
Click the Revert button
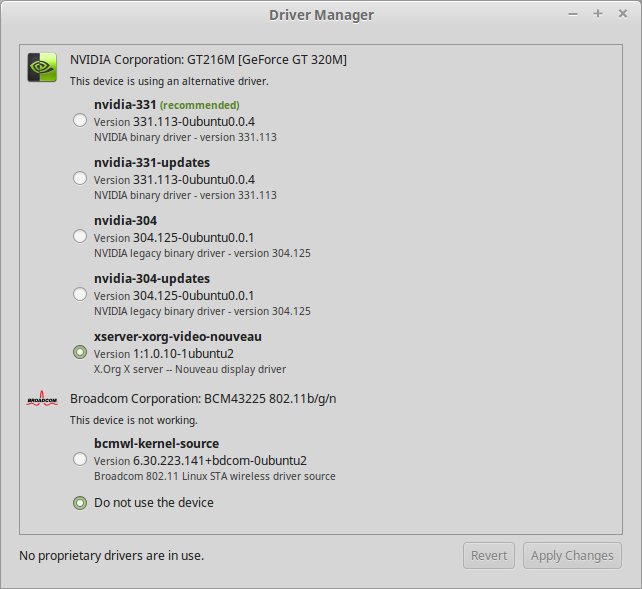coord(489,555)
